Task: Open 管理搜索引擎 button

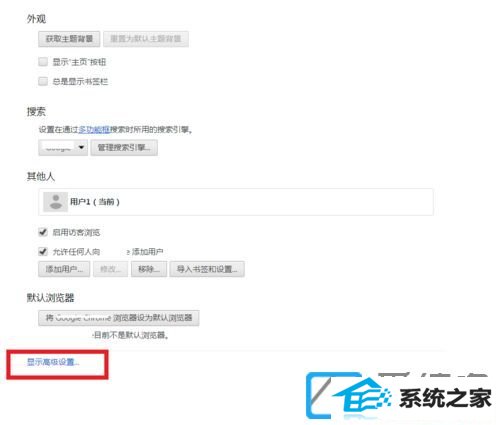Action: (x=124, y=148)
